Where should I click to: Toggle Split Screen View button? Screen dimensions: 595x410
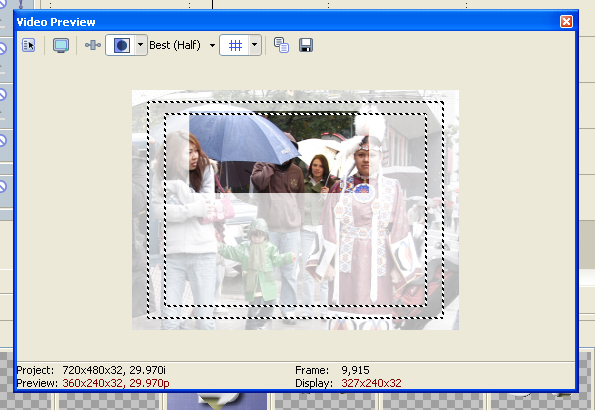pyautogui.click(x=121, y=45)
